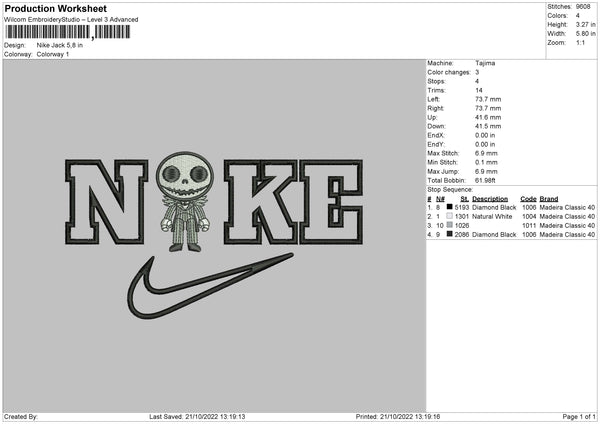Select the Jack Skellington figure in the design
Viewport: 600px width, 424px height.
pyautogui.click(x=184, y=201)
